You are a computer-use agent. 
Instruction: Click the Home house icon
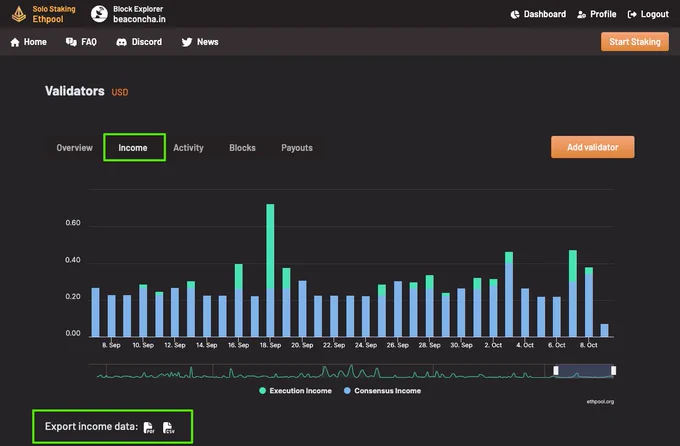pos(15,42)
